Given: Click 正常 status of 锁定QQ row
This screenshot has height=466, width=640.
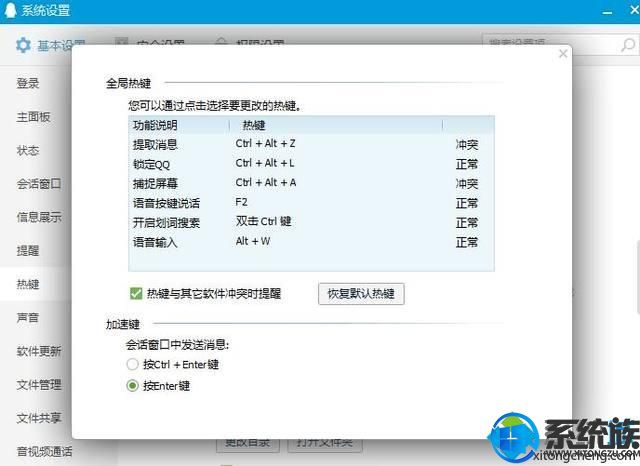Looking at the screenshot, I should pyautogui.click(x=467, y=164).
